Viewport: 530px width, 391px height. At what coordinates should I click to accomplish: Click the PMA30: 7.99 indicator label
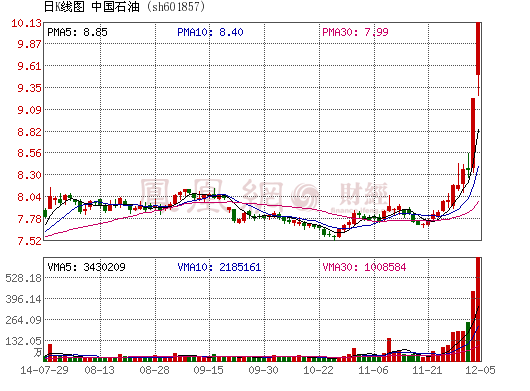point(355,32)
